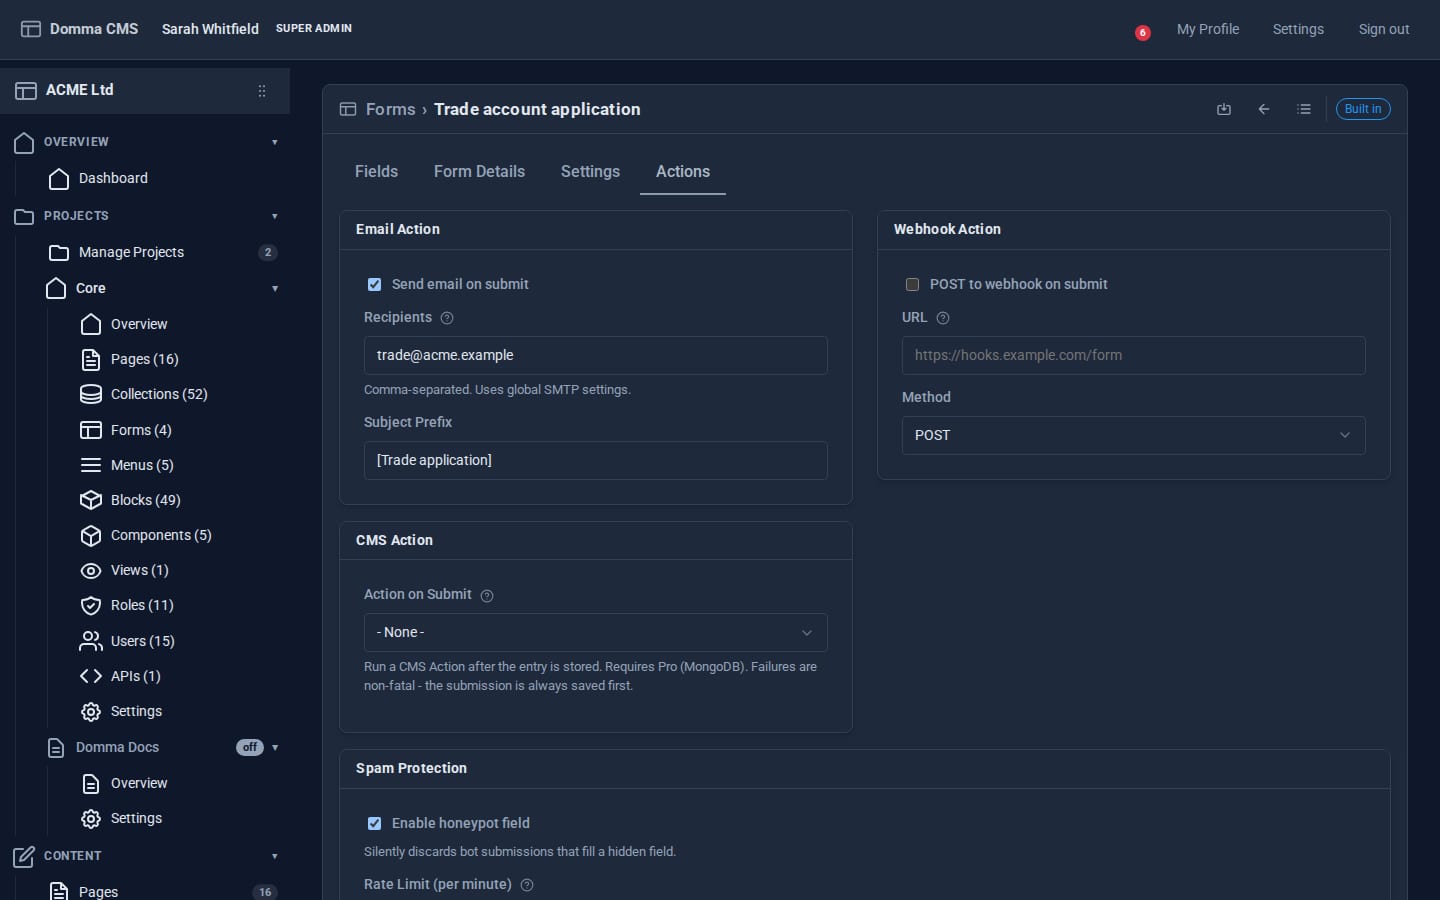Viewport: 1440px width, 900px height.
Task: Select the Actions tab
Action: [683, 172]
